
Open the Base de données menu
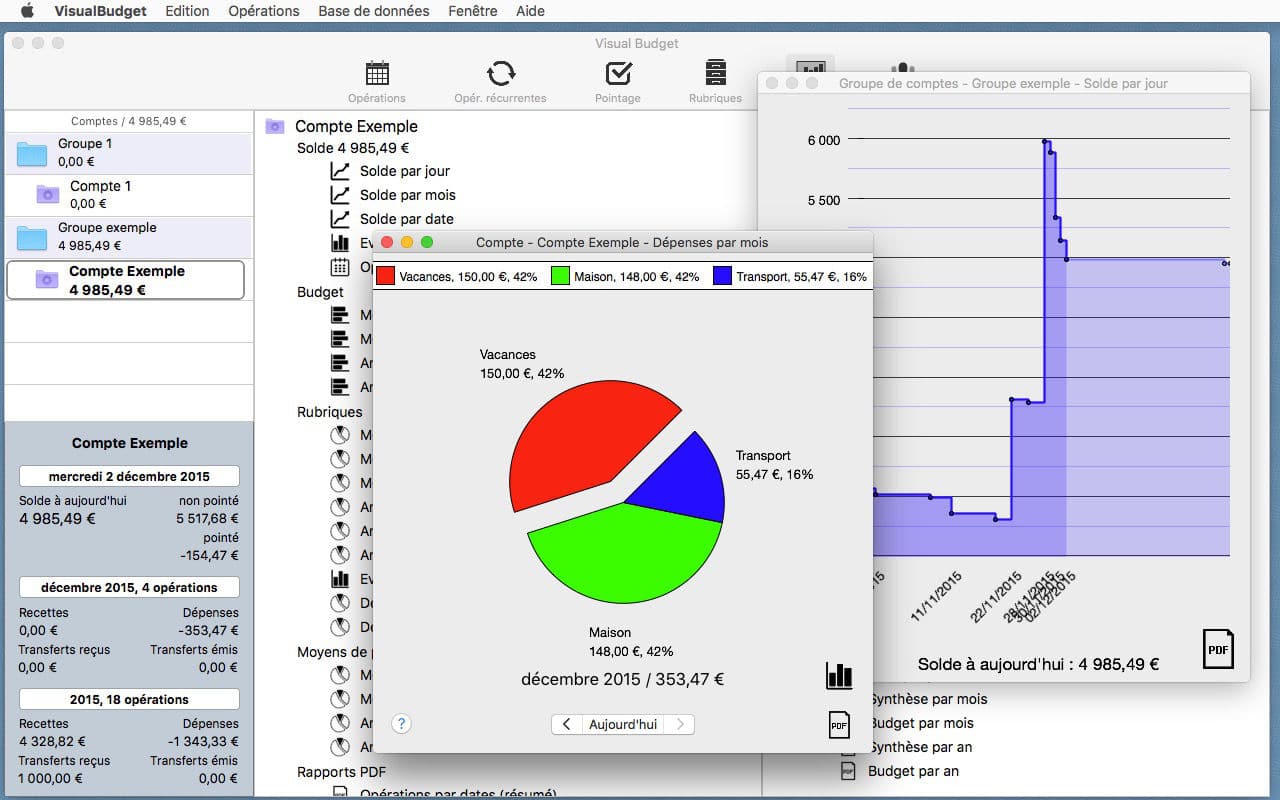373,11
